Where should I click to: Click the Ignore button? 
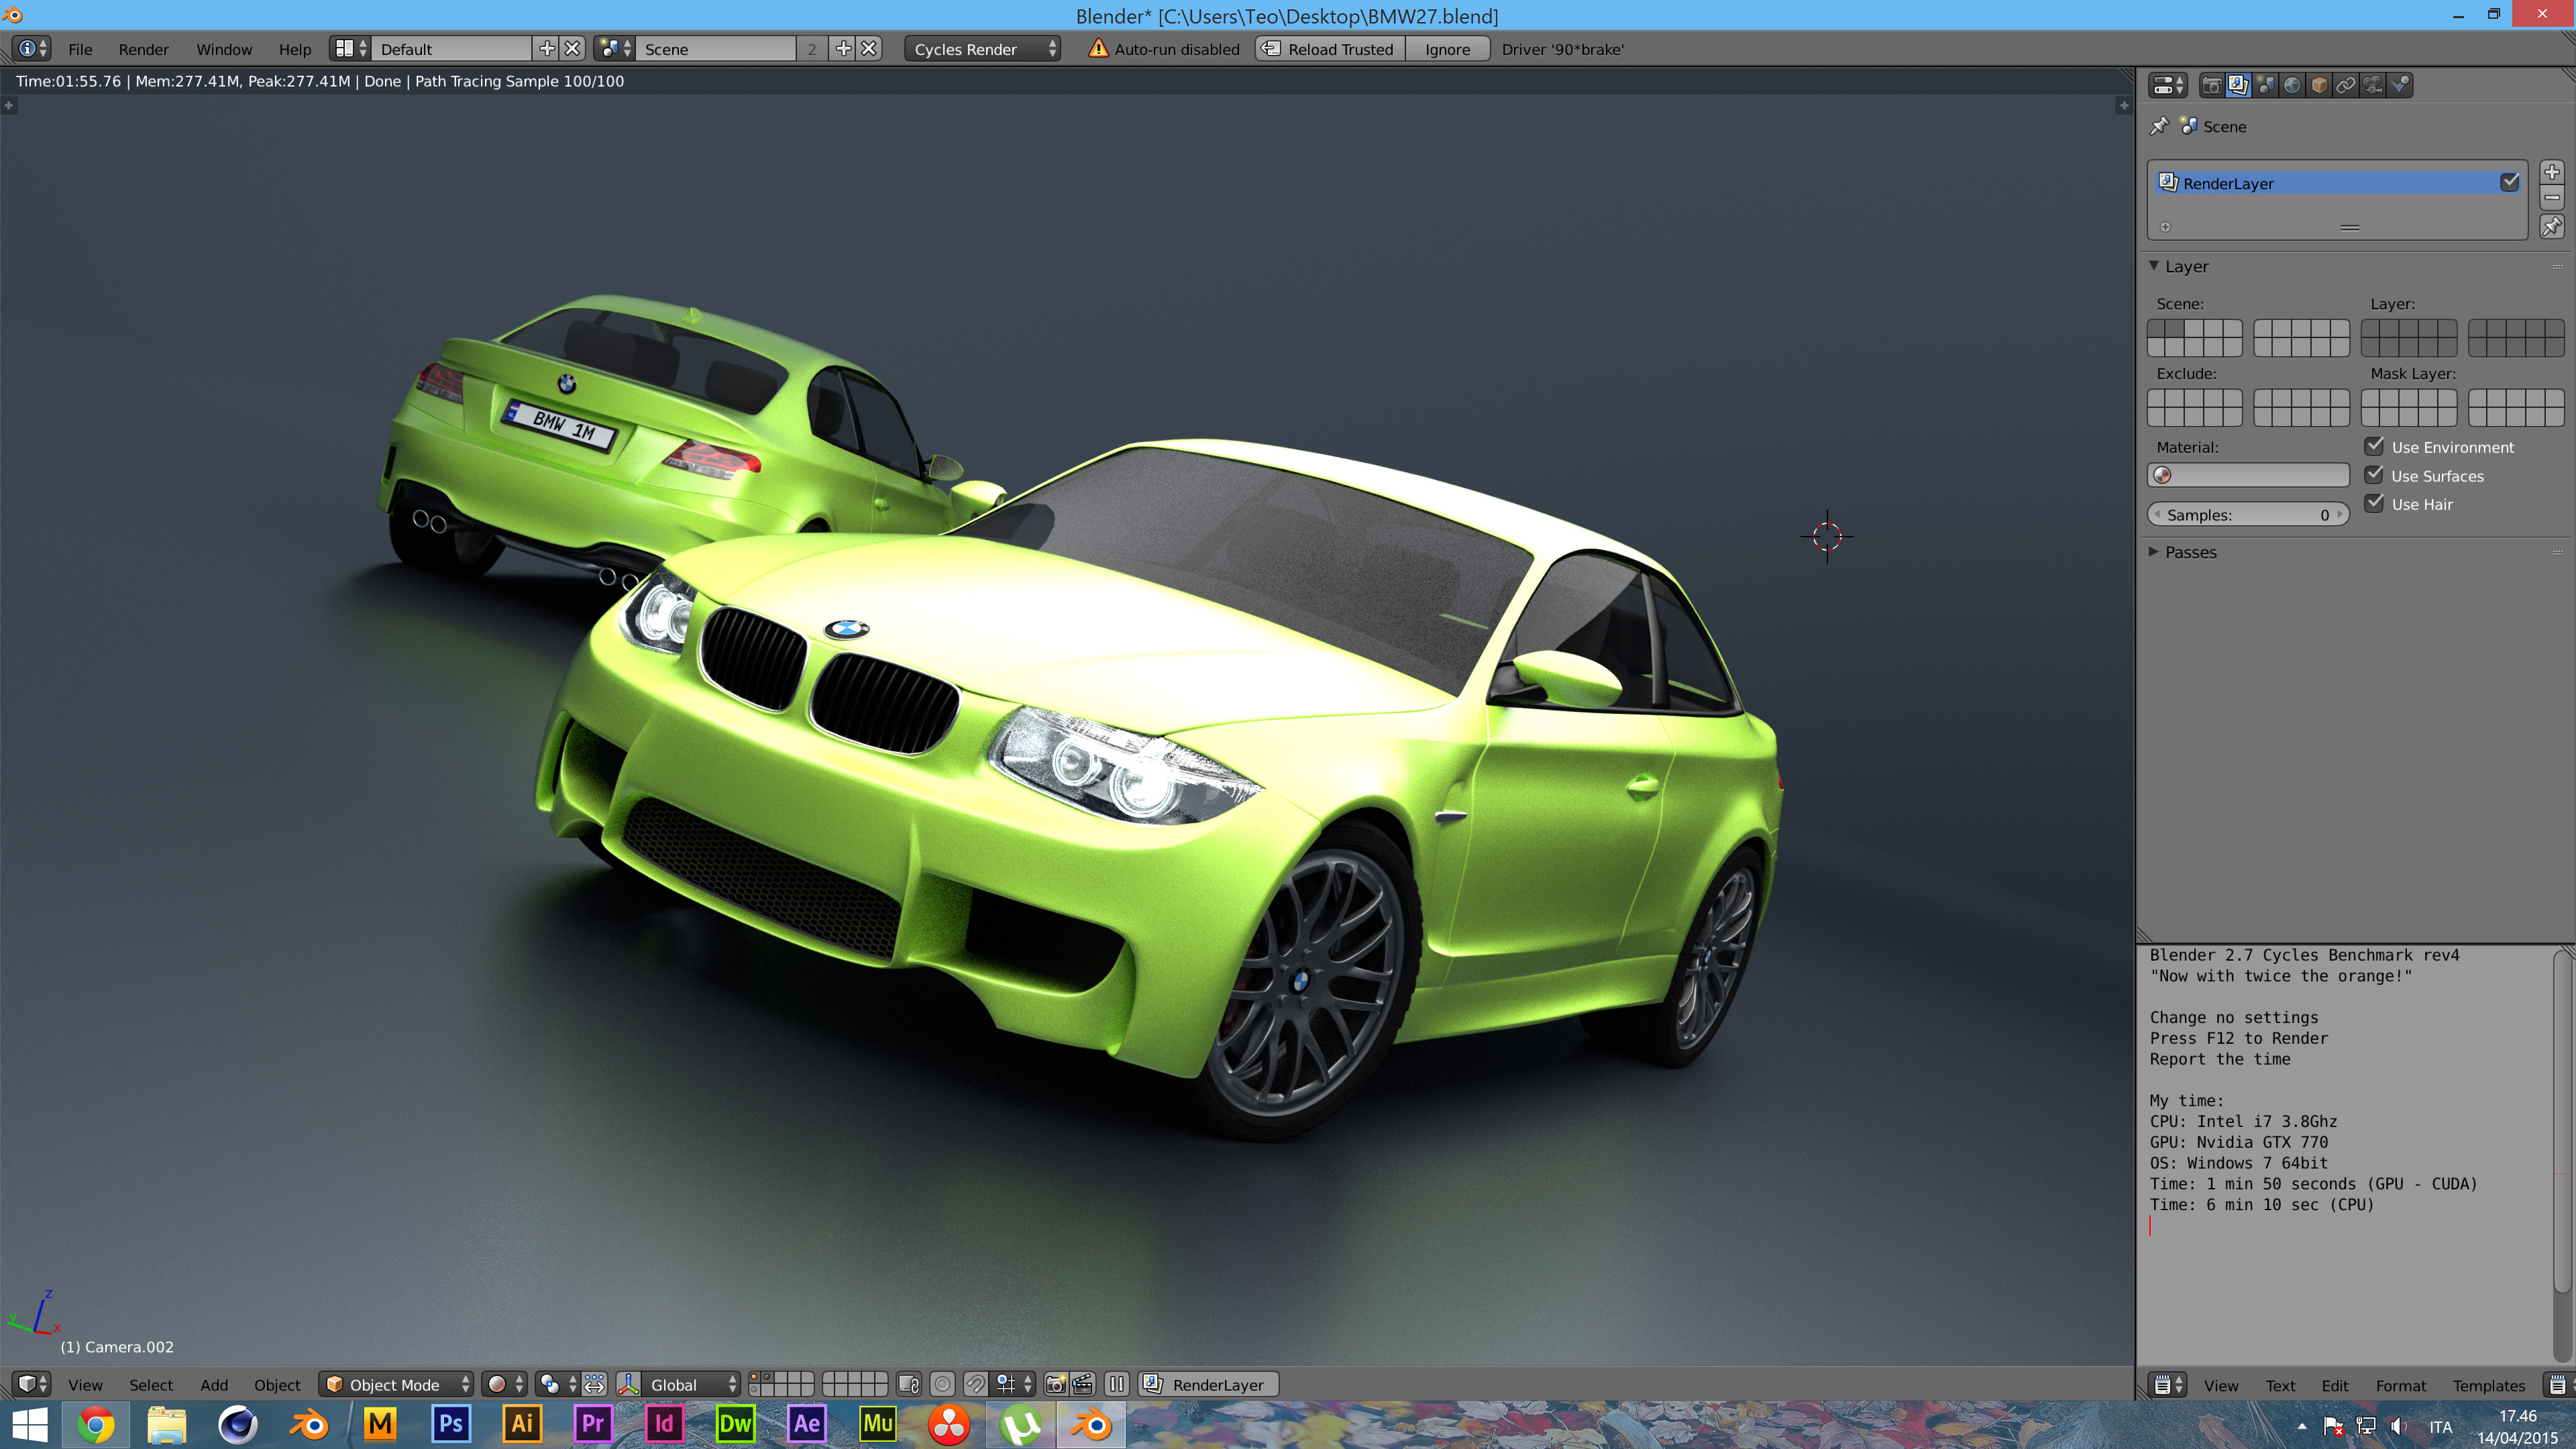point(1447,49)
